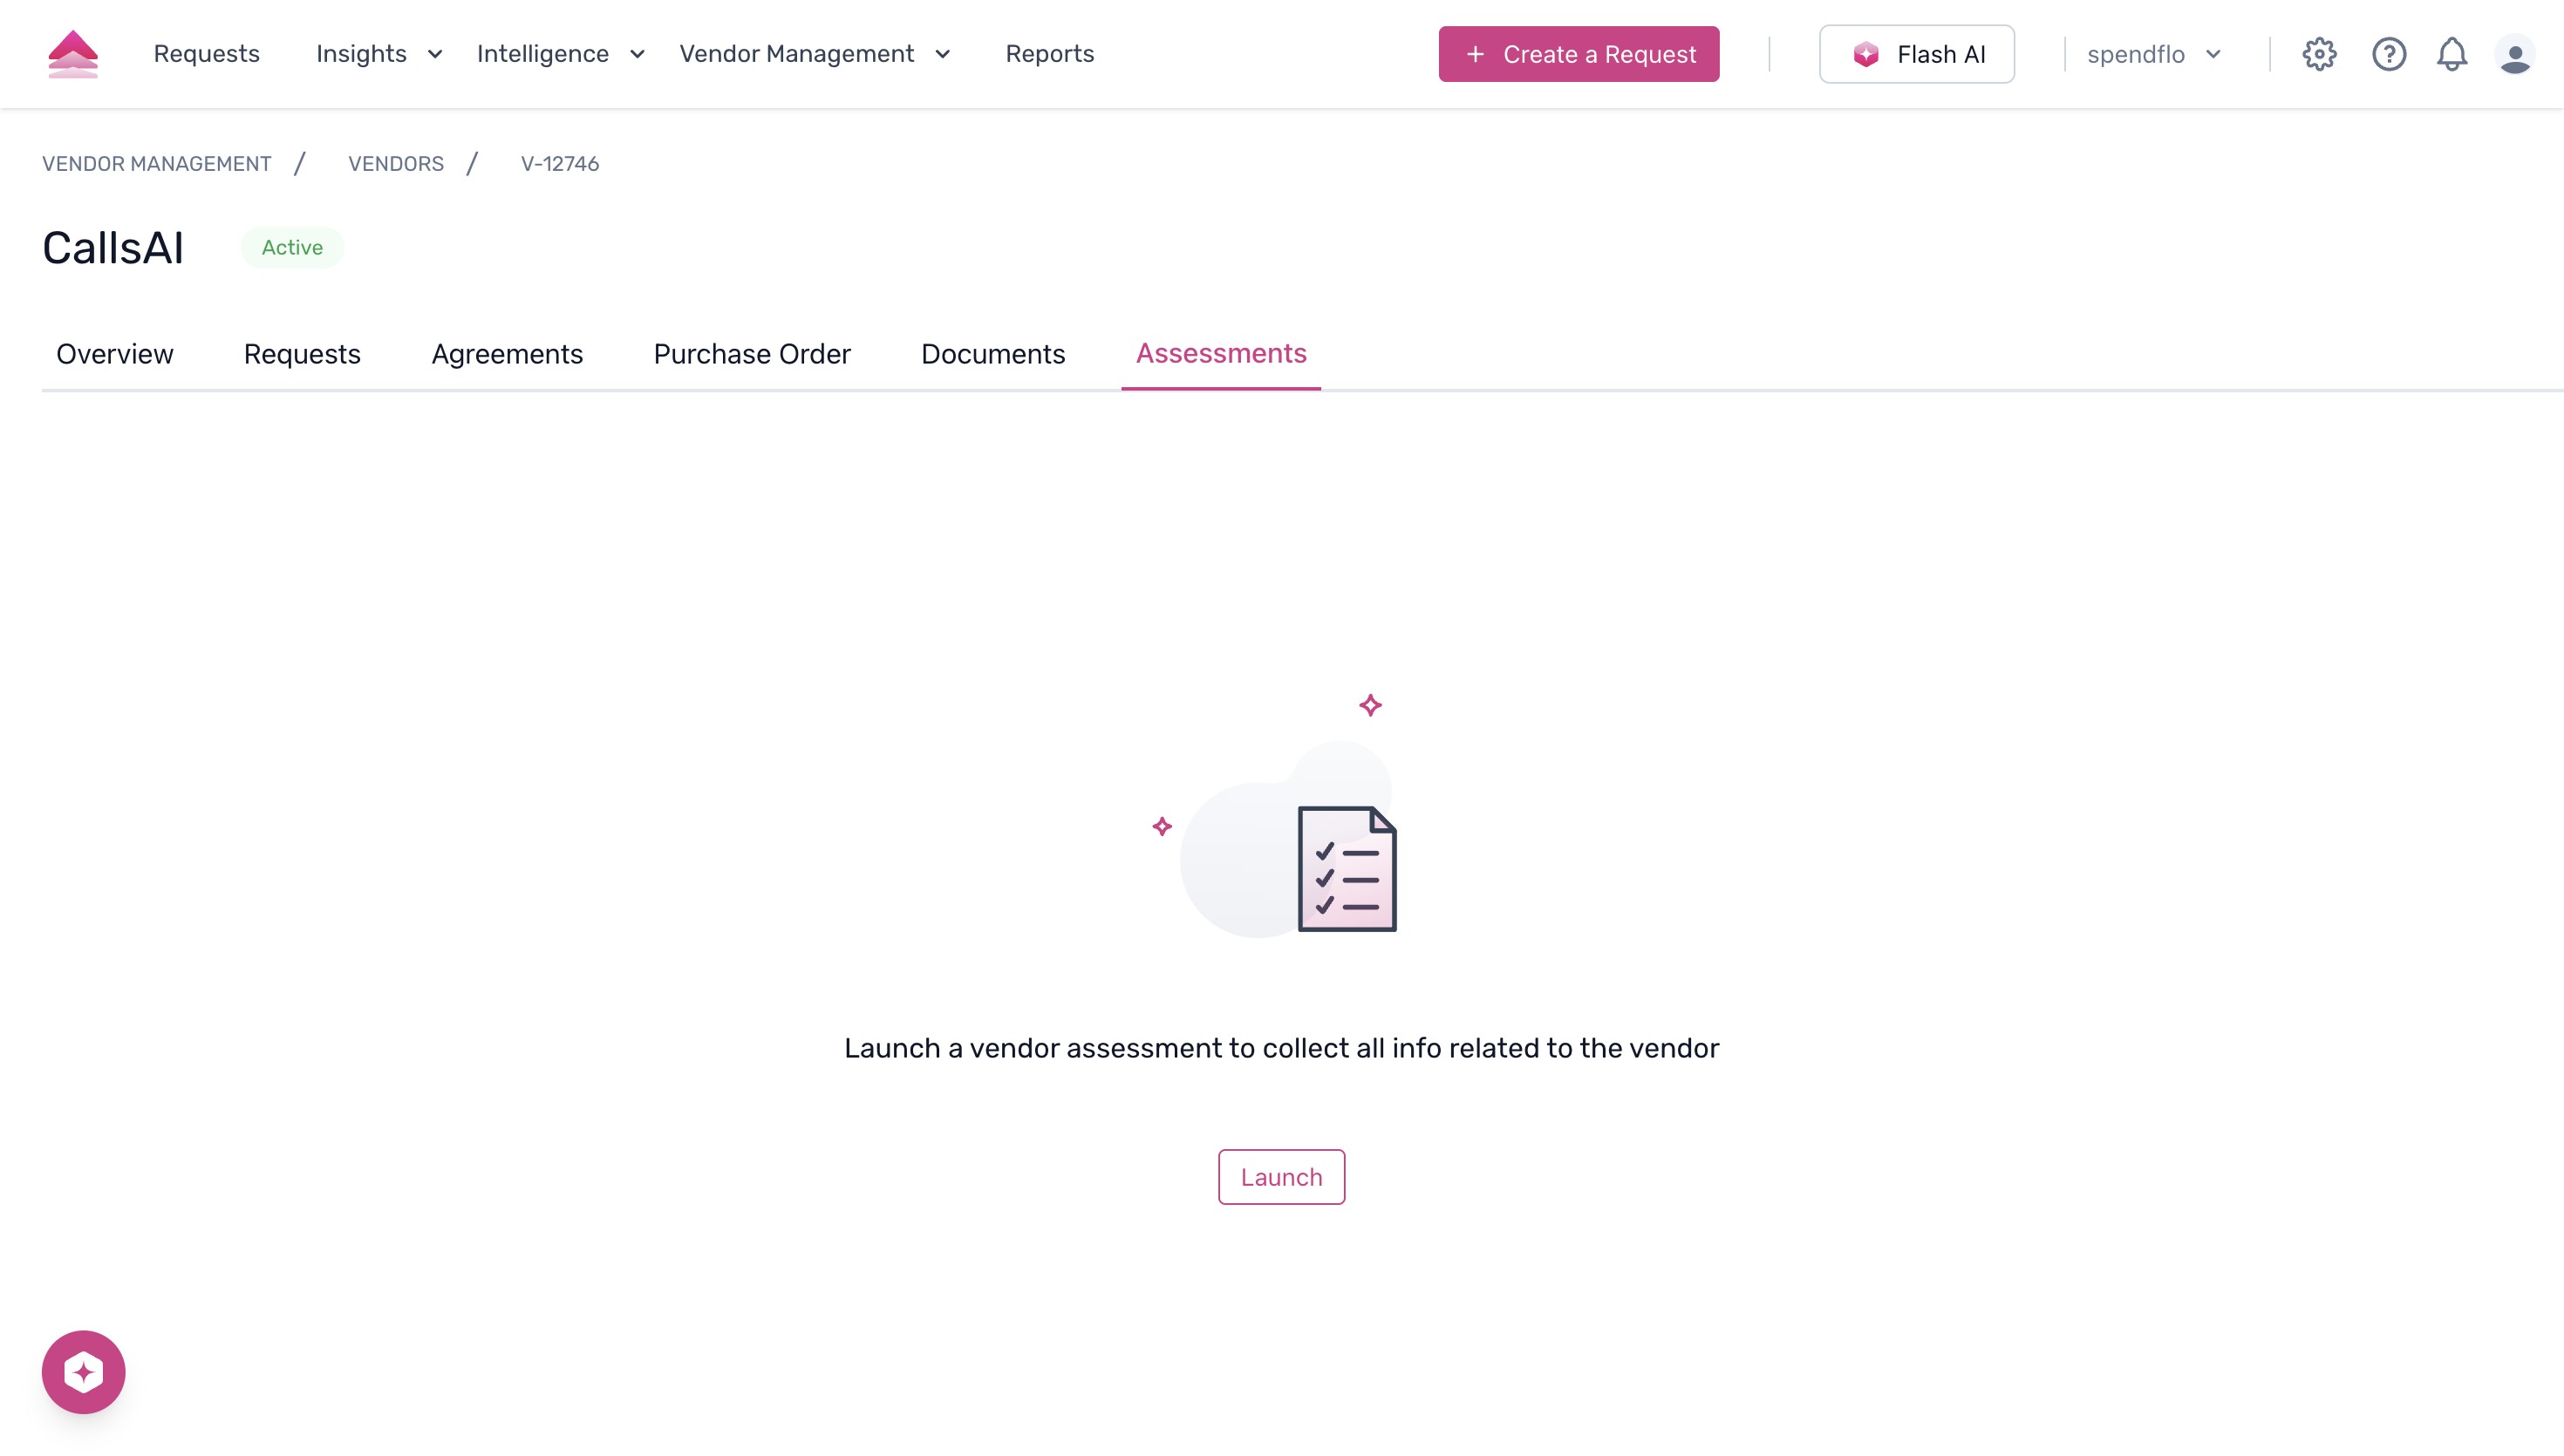2564x1456 pixels.
Task: View the Documents tab
Action: (992, 354)
